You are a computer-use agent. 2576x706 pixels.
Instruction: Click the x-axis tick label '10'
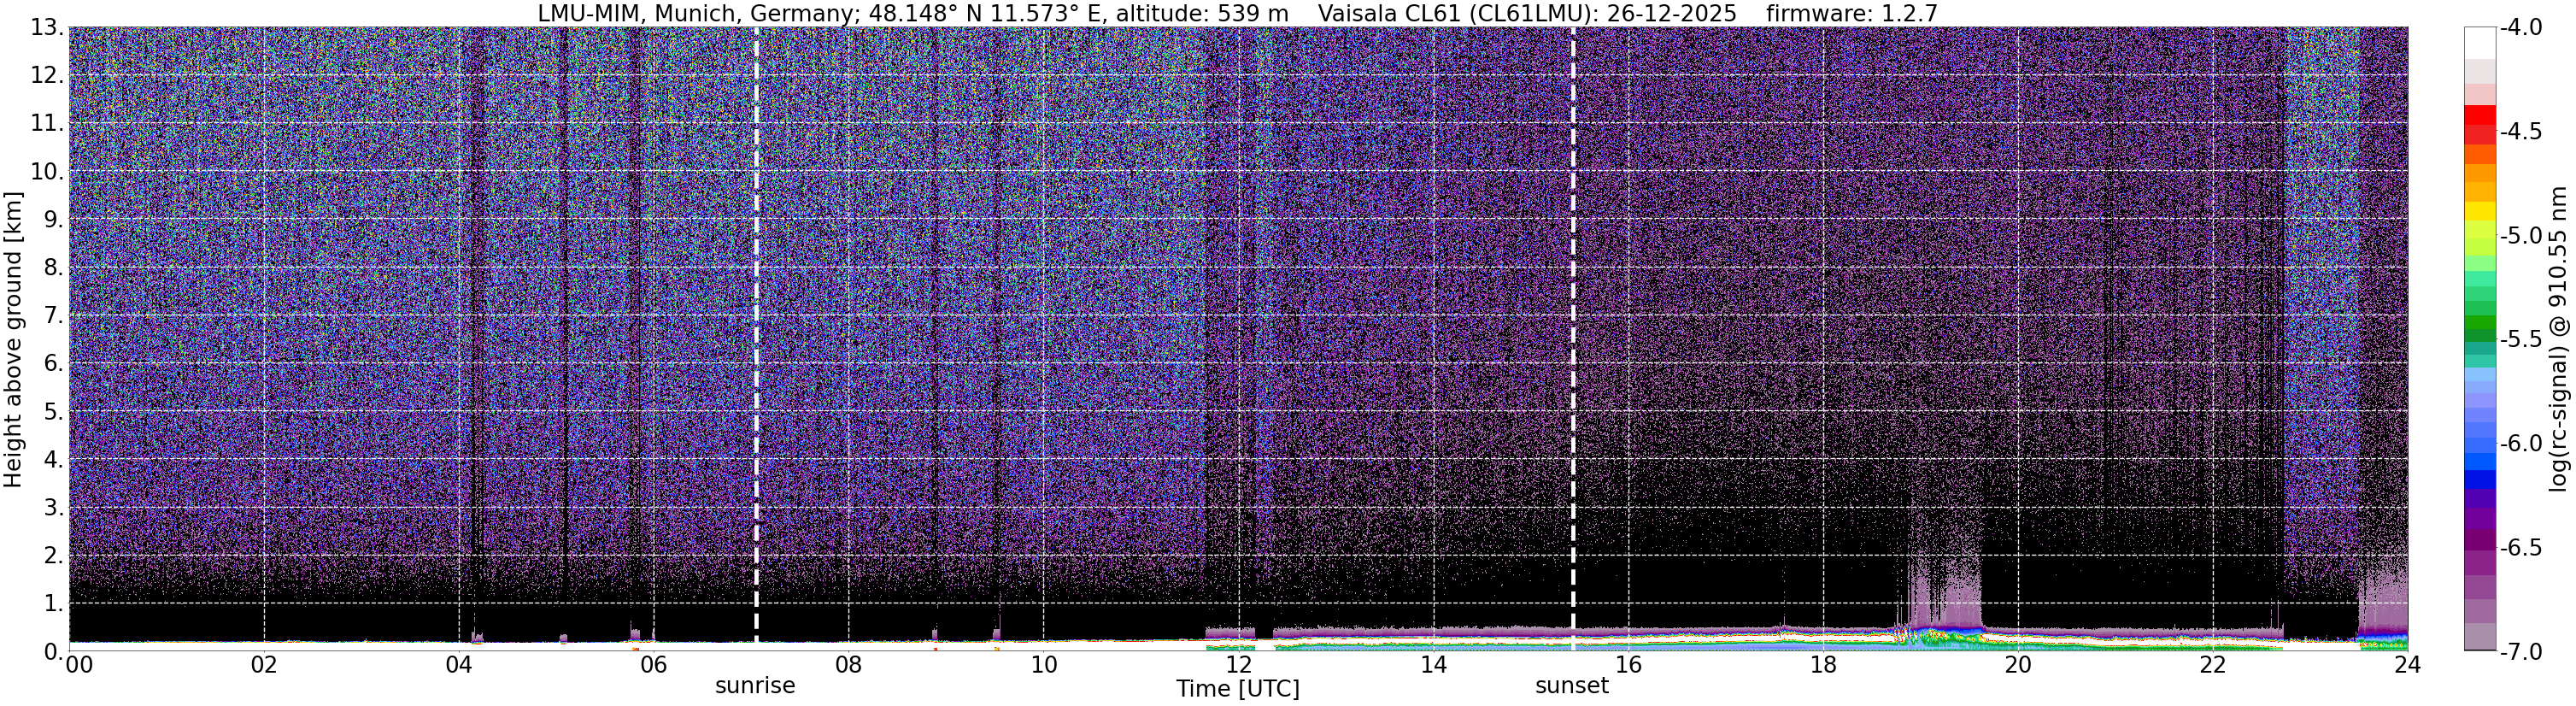(1044, 665)
